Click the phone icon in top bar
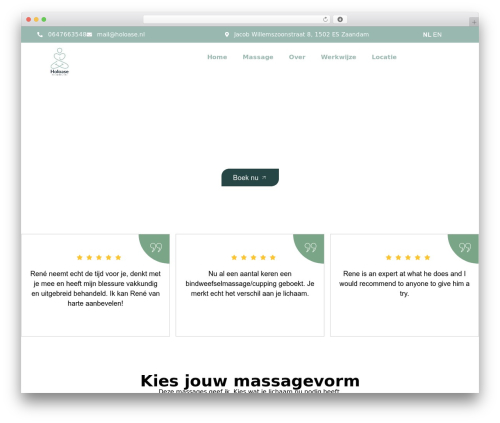Screen dimensions: 500x423 40,35
